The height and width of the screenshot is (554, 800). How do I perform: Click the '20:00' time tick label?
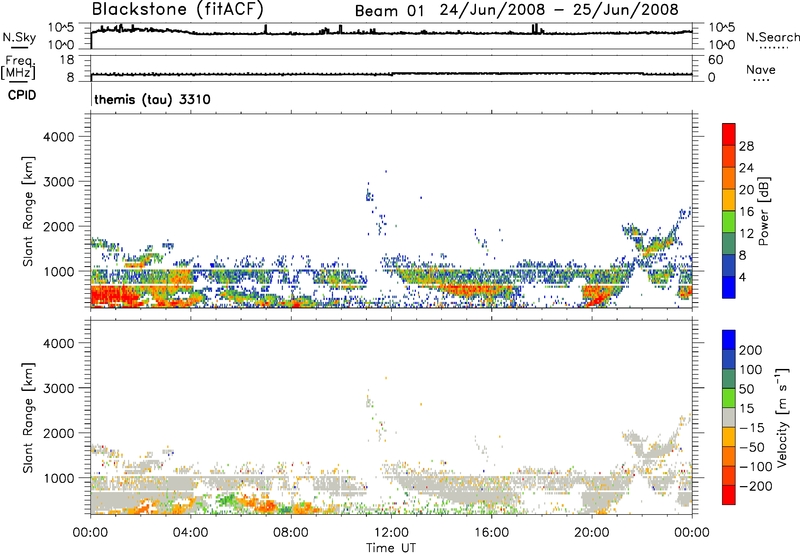point(591,533)
